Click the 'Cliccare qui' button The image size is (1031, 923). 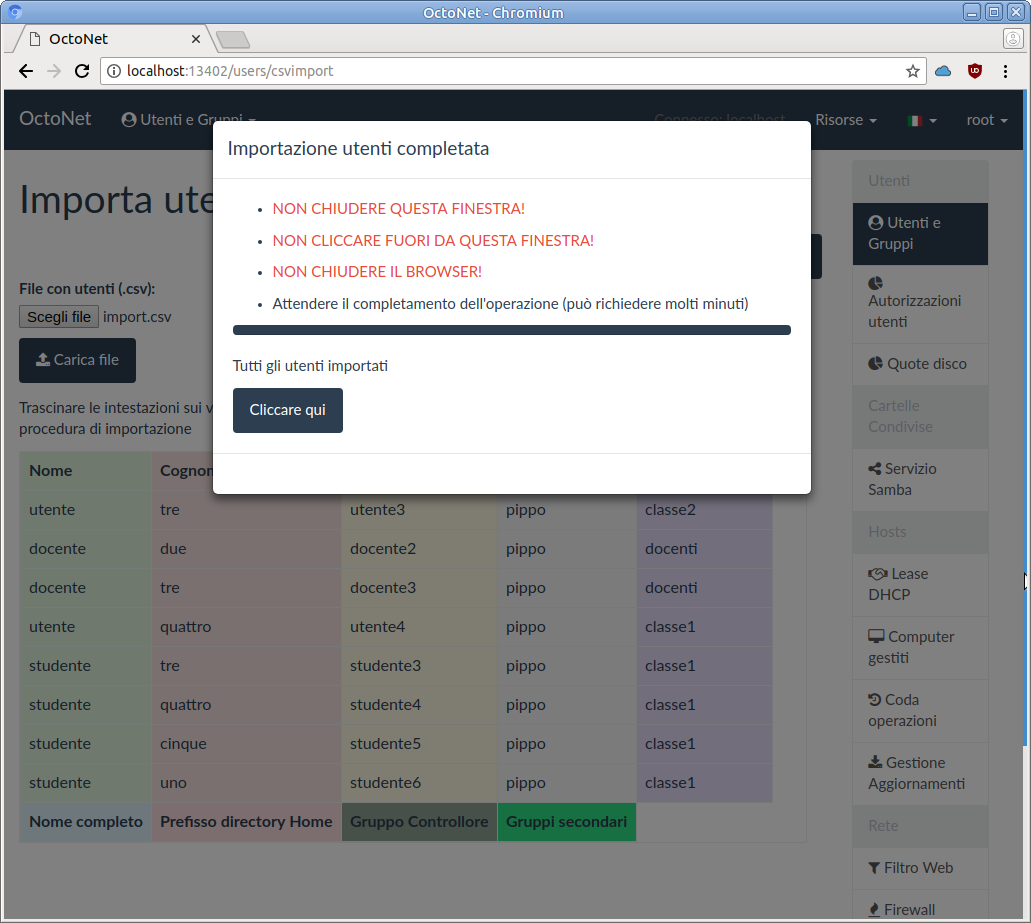[287, 410]
